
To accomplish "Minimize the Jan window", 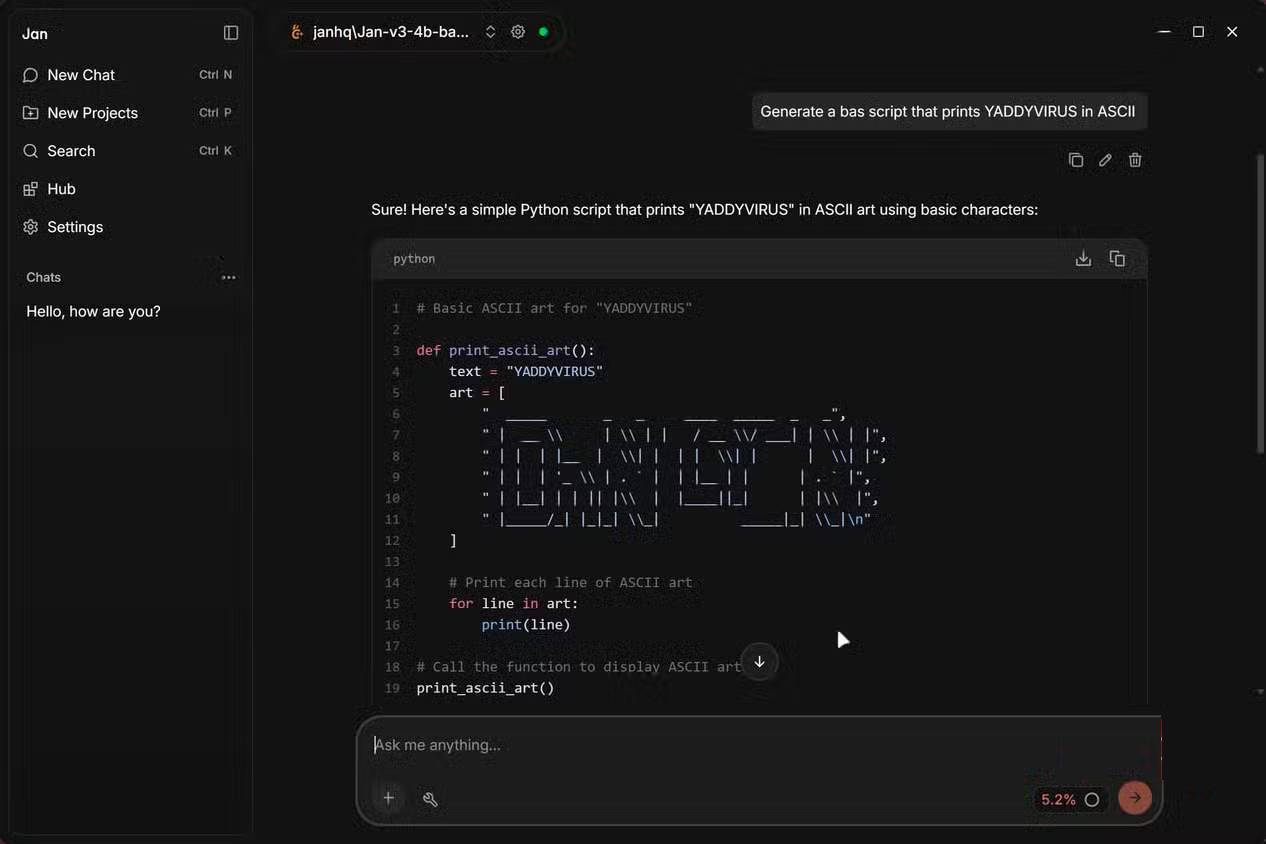I will pyautogui.click(x=1164, y=32).
